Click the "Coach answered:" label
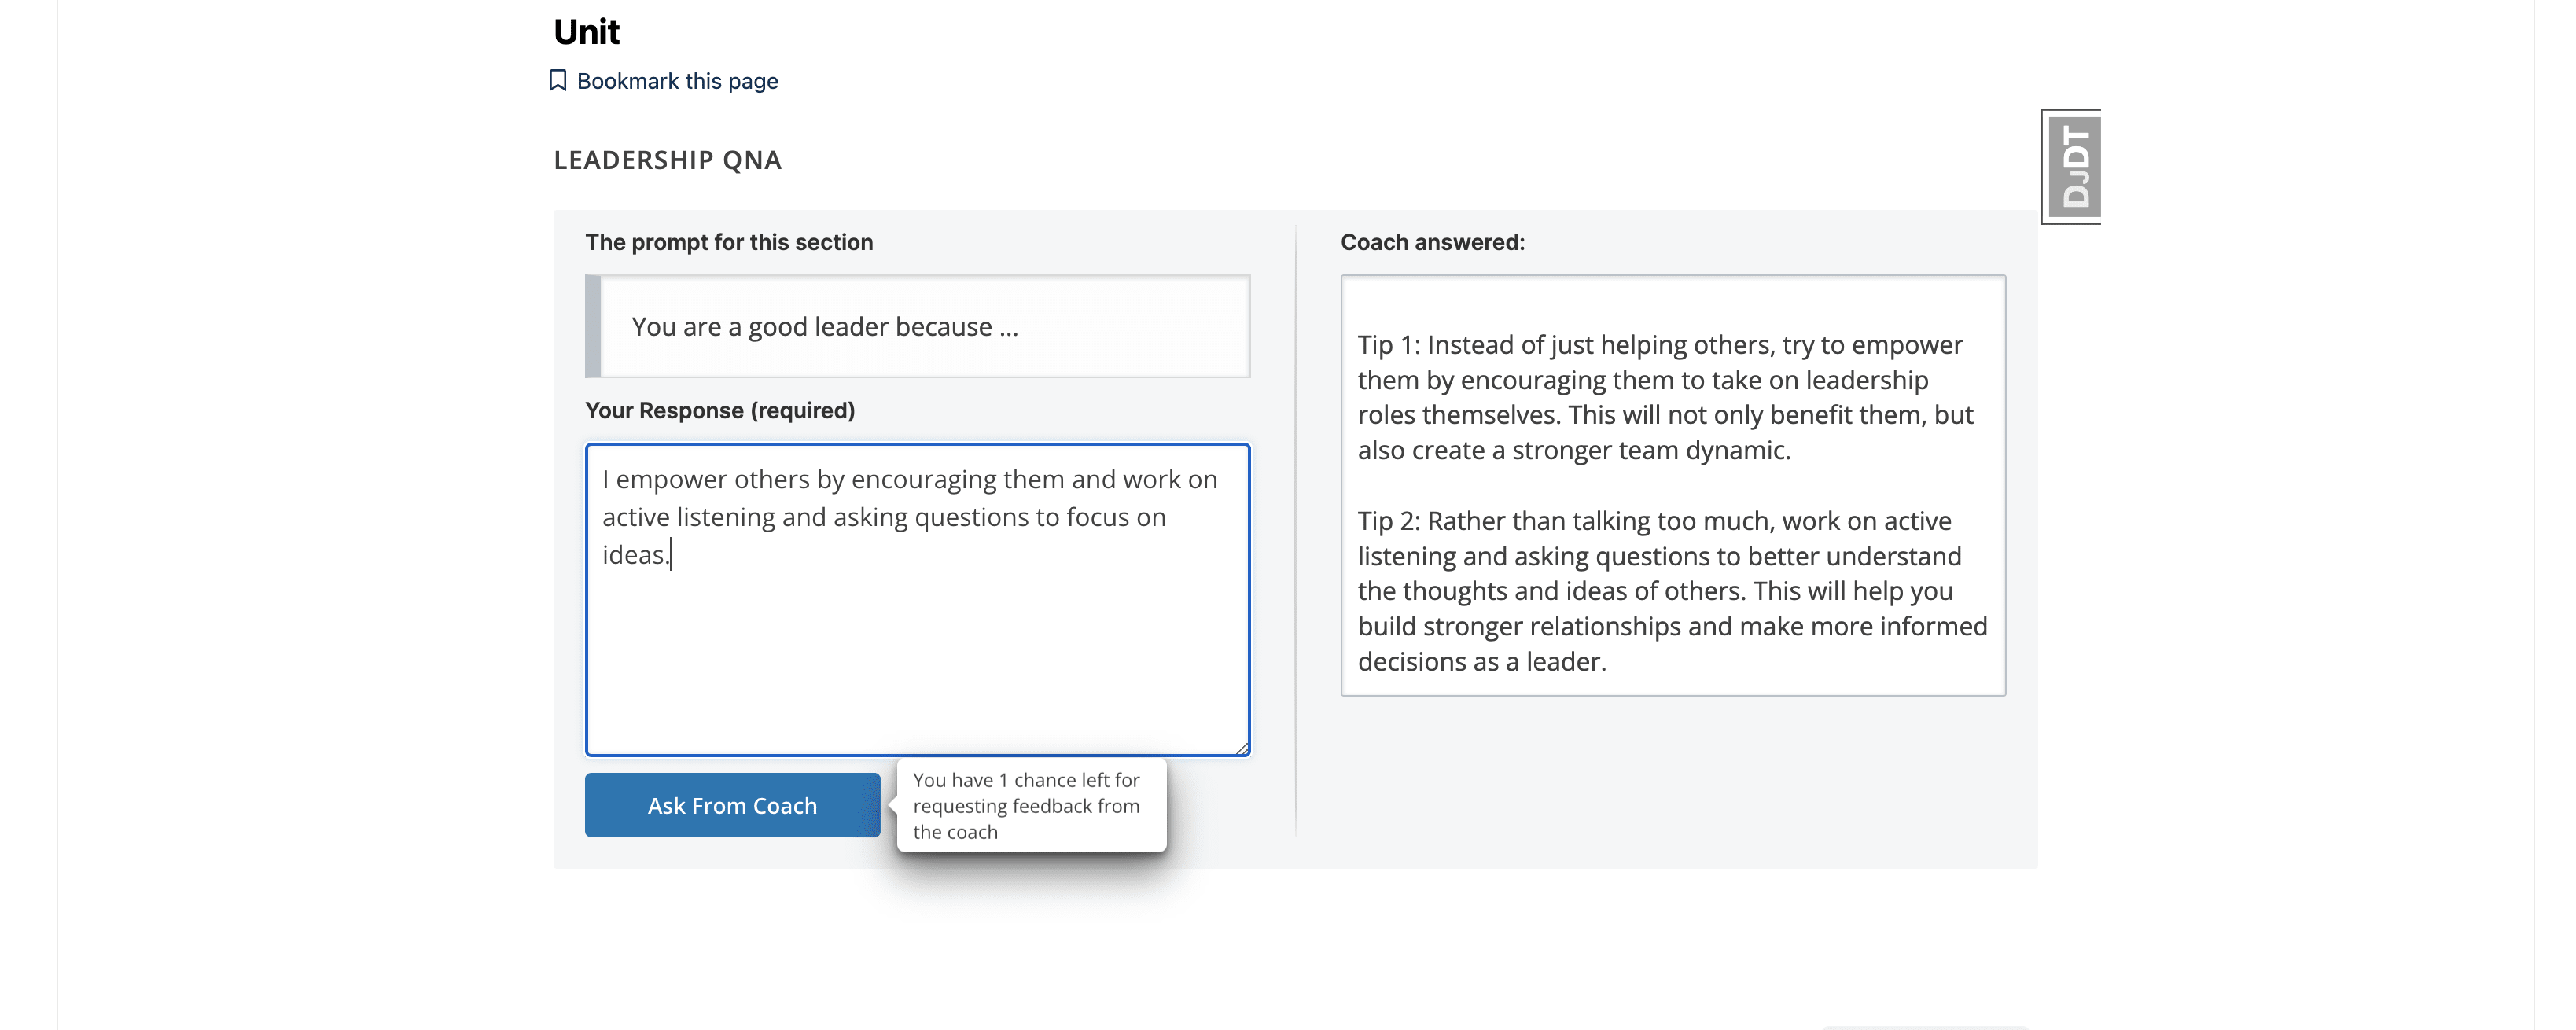This screenshot has width=2576, height=1030. click(x=1432, y=242)
